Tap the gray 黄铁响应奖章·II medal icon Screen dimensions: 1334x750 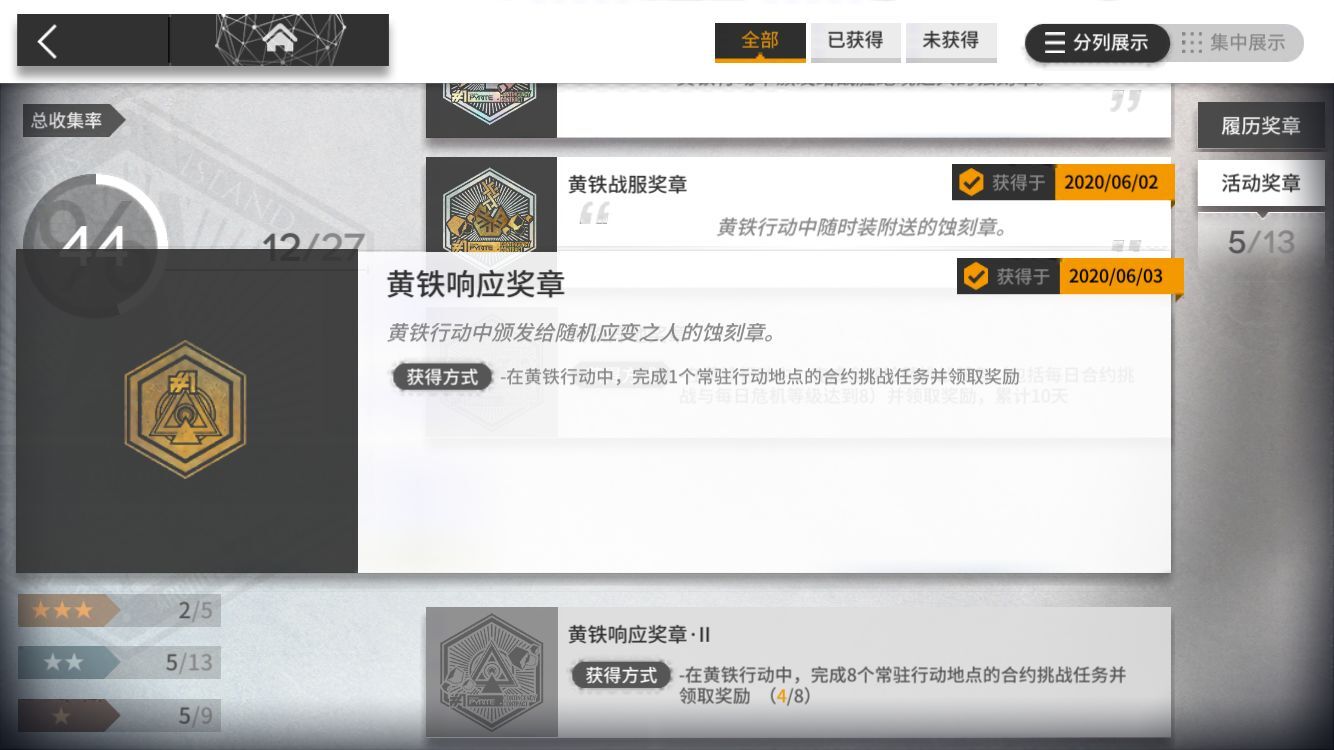click(491, 672)
